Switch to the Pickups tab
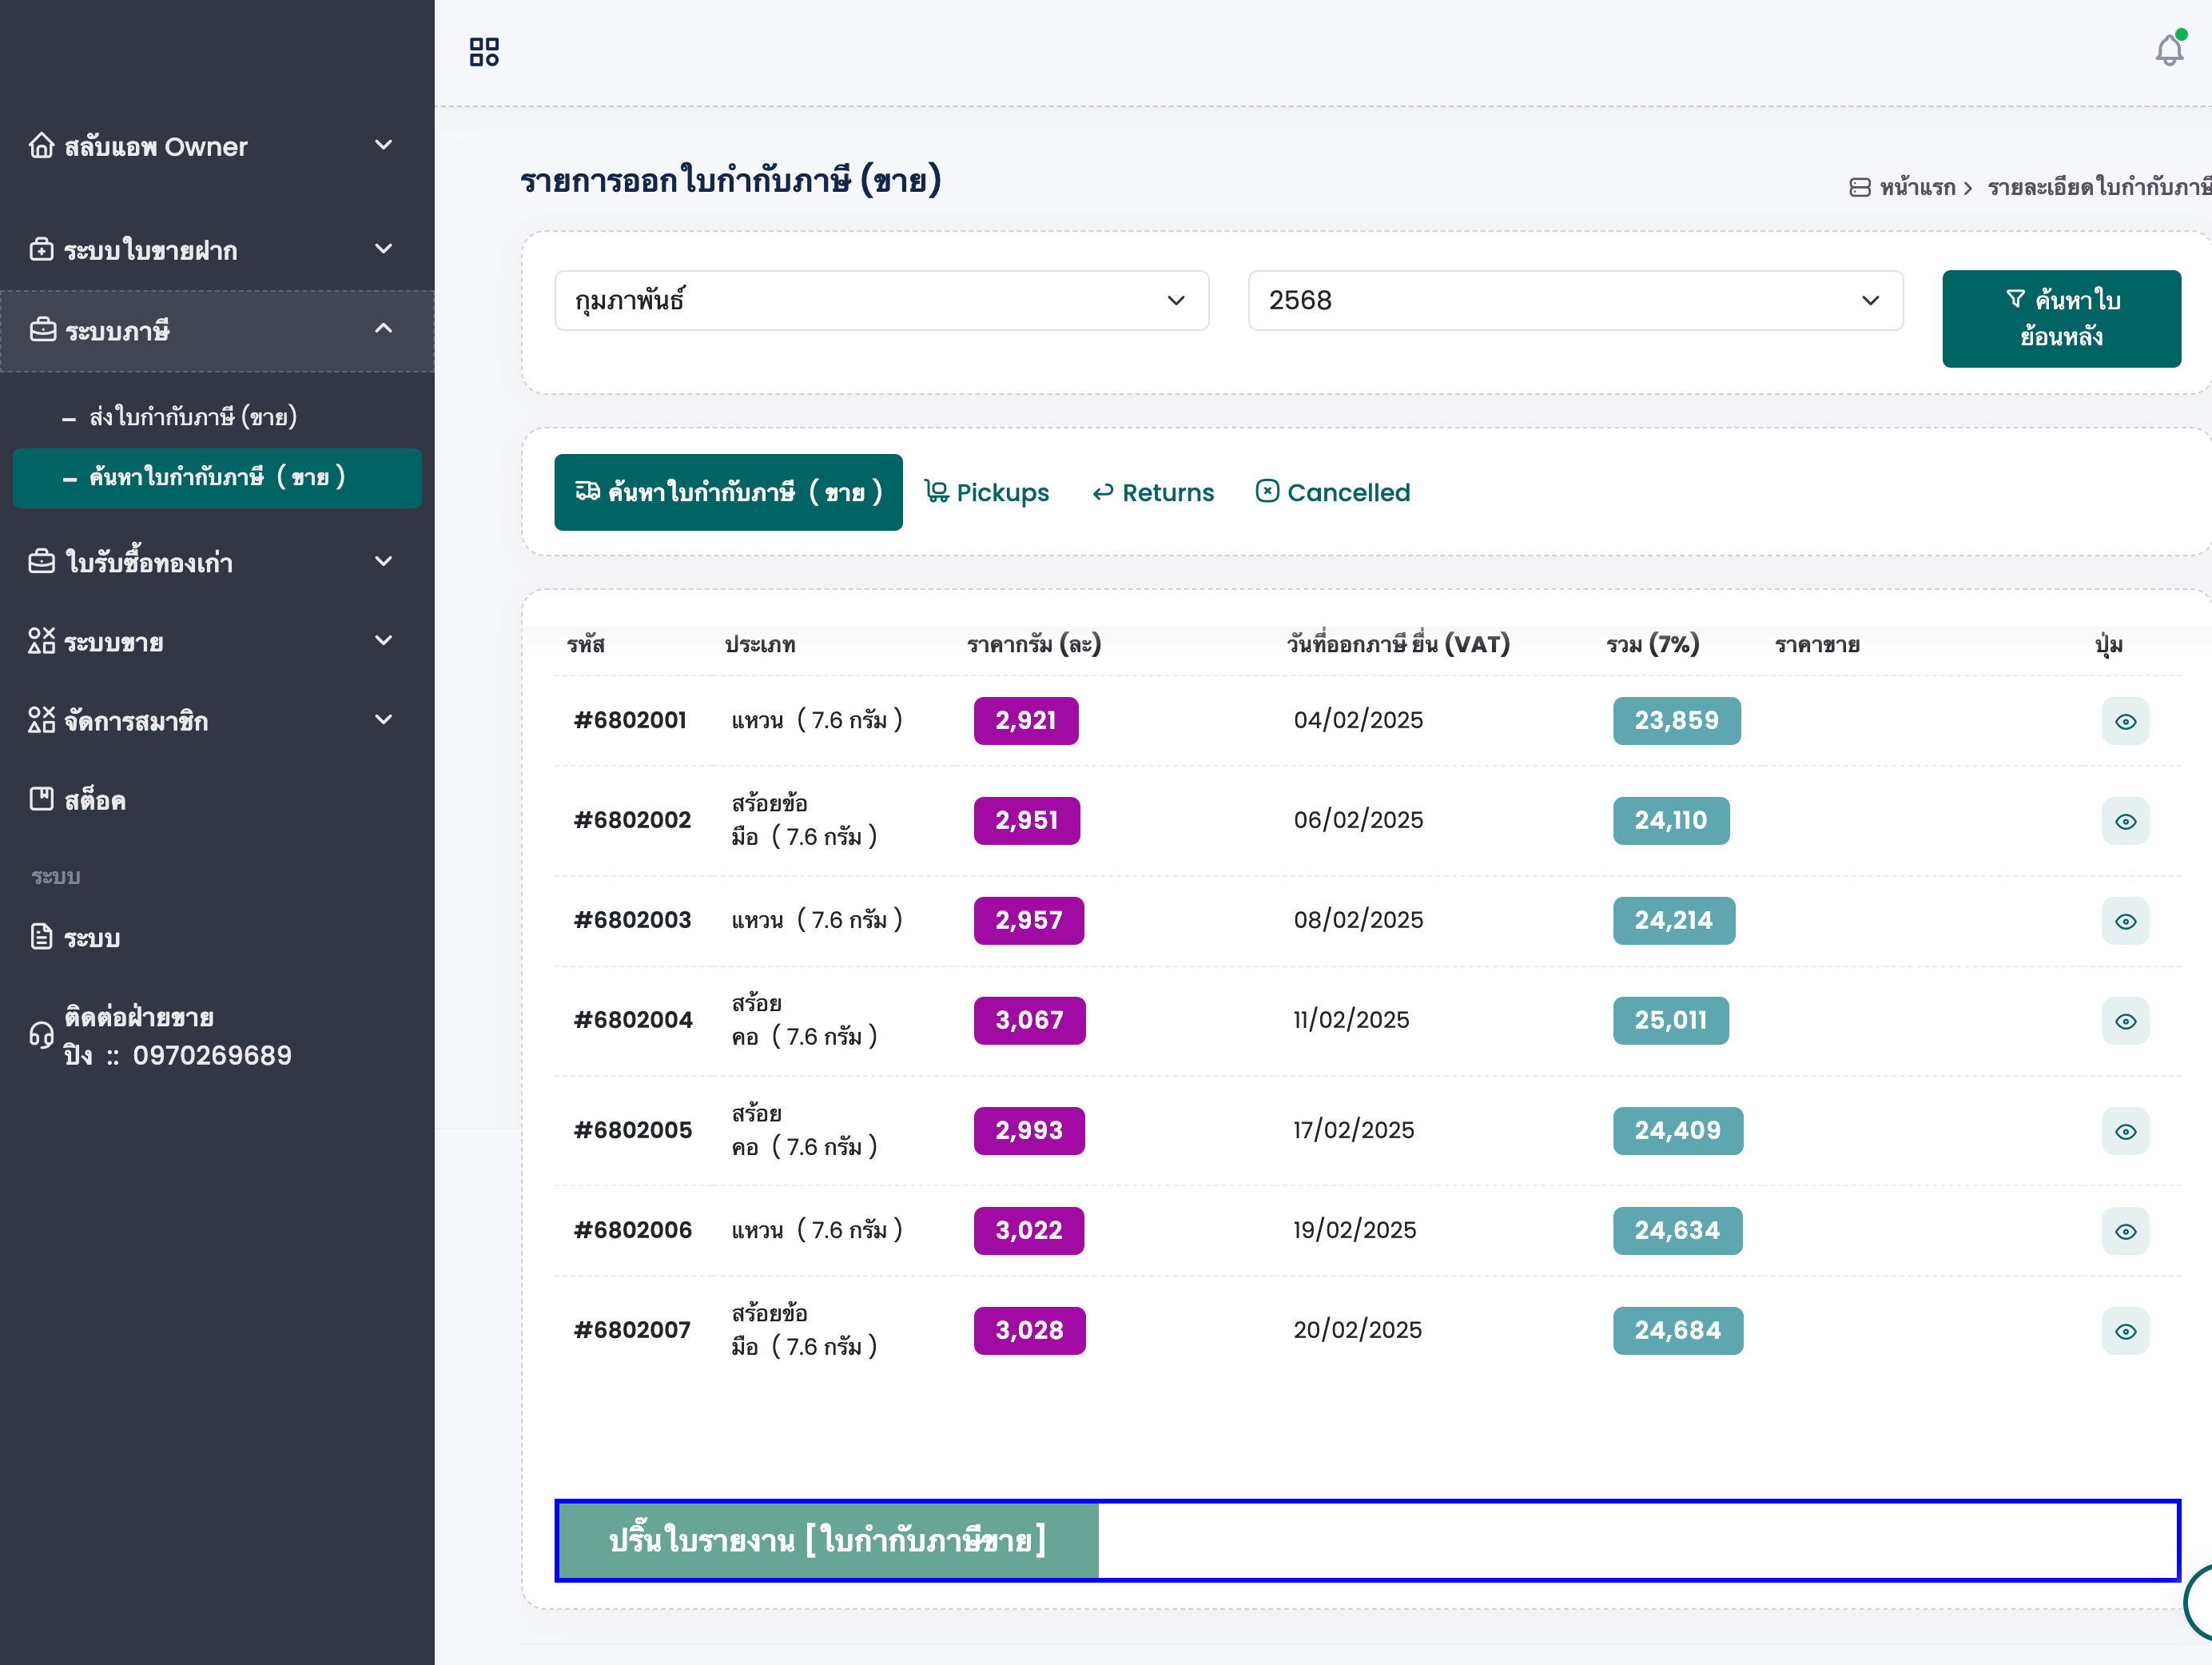Screen dimensions: 2212x1665 [x=986, y=492]
